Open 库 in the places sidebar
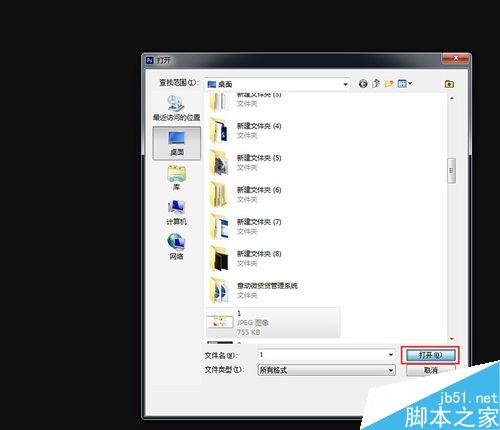This screenshot has height=430, width=500. pos(176,178)
